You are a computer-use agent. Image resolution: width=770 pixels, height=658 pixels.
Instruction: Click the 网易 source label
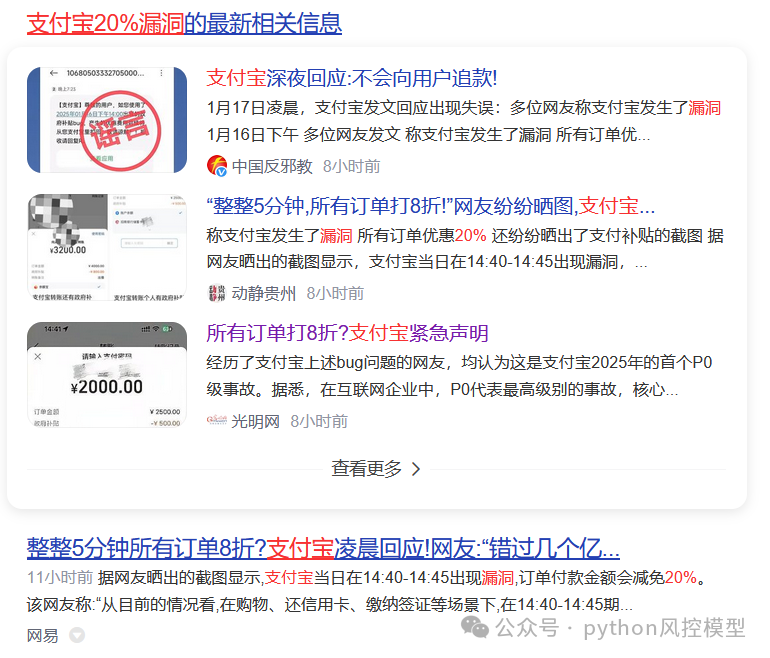[42, 635]
